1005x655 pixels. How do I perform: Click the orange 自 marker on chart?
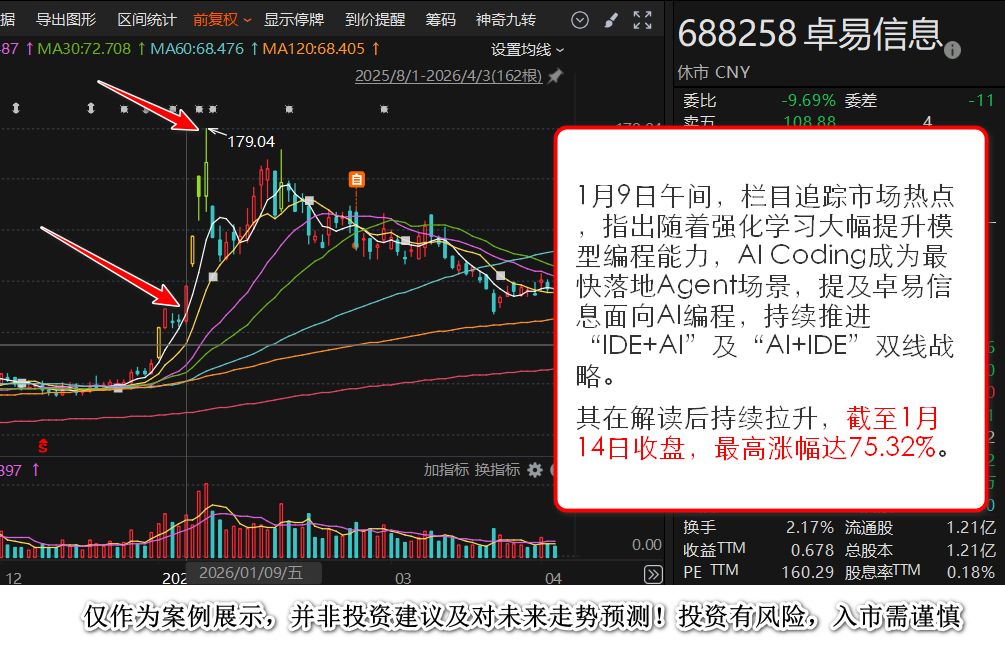[x=356, y=180]
